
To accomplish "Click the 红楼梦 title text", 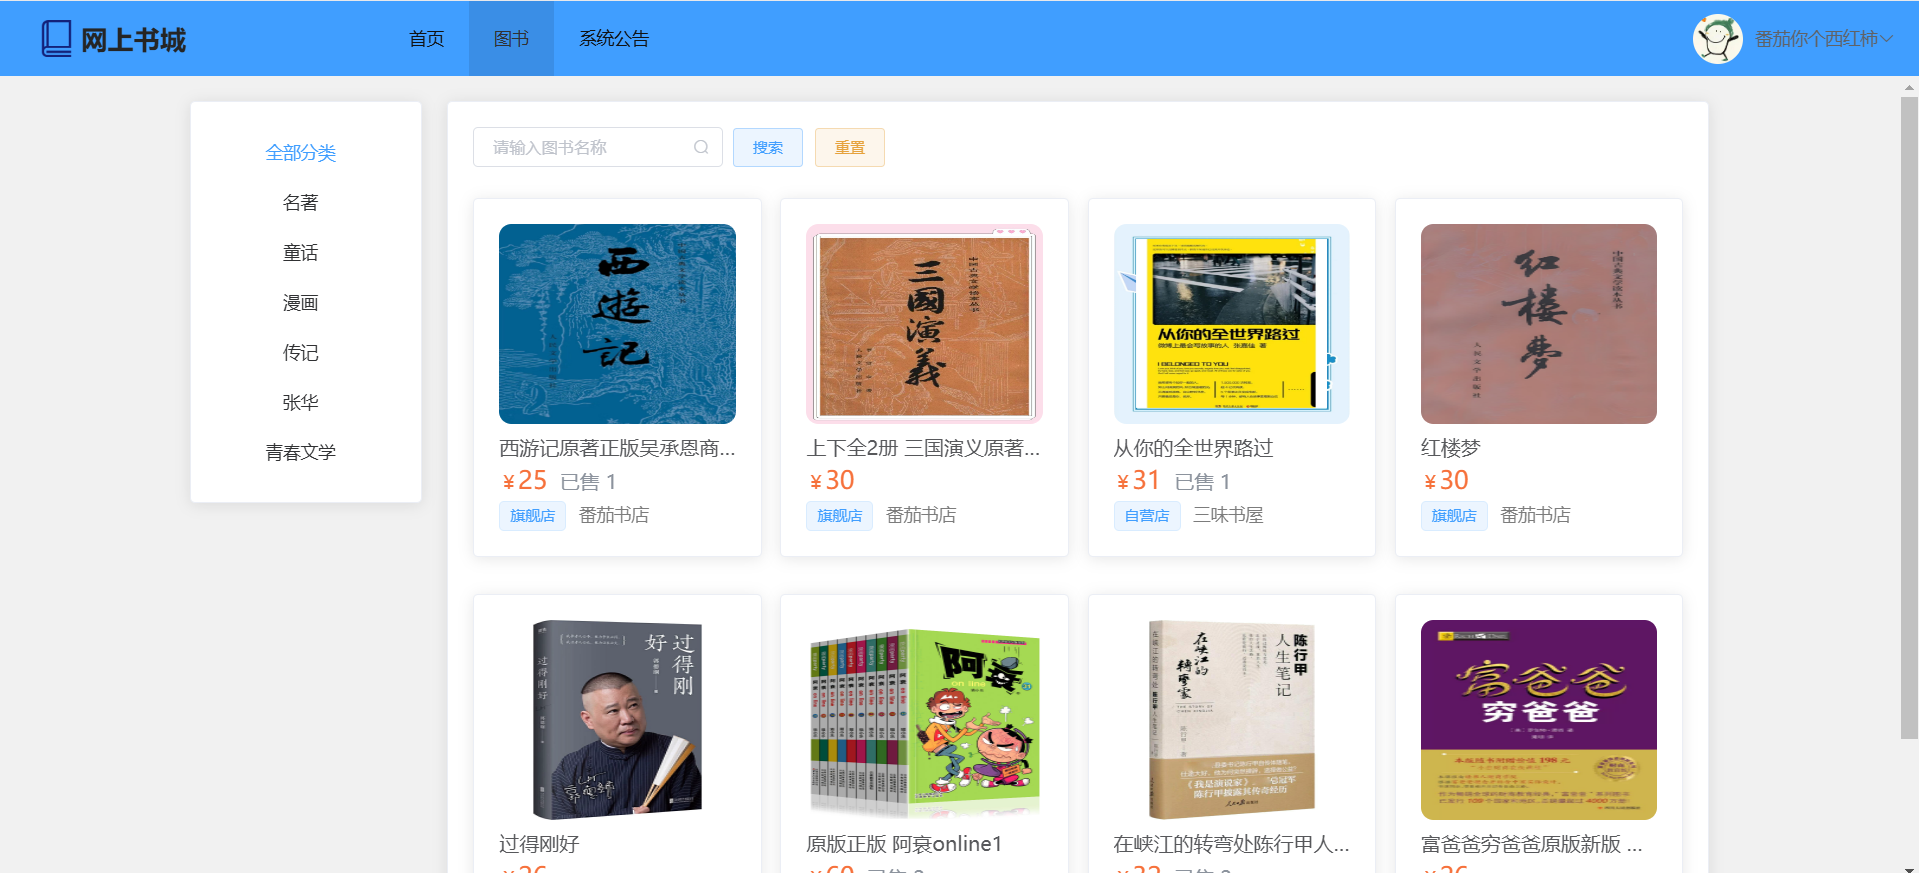I will [1450, 448].
